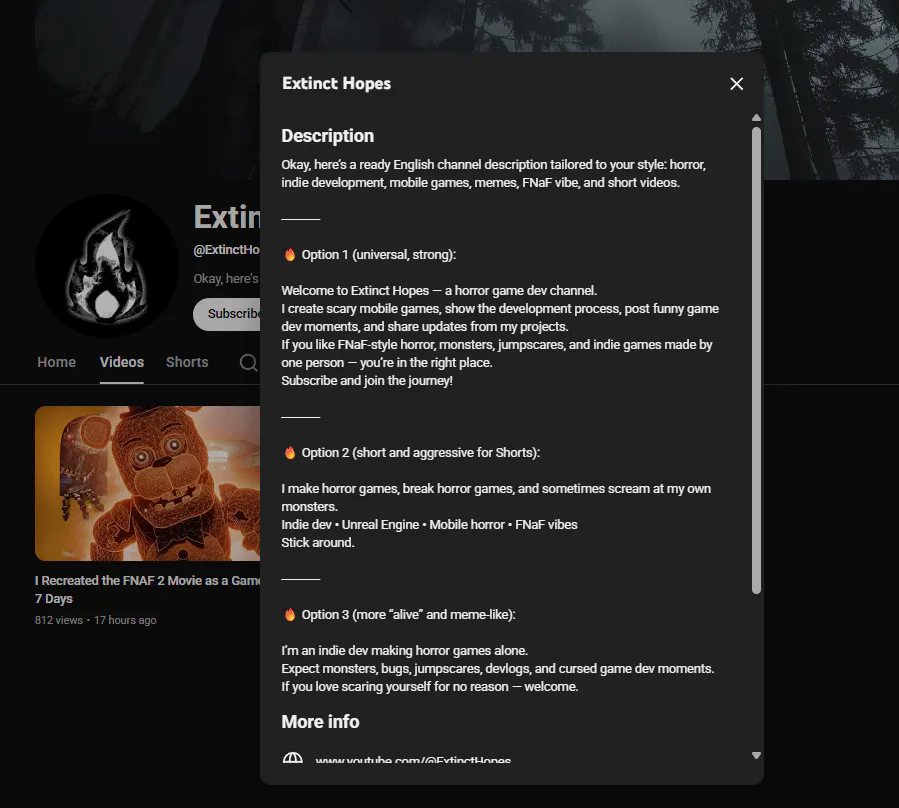The height and width of the screenshot is (808, 899).
Task: Click the scrollbar up arrow in dialog
Action: point(756,118)
